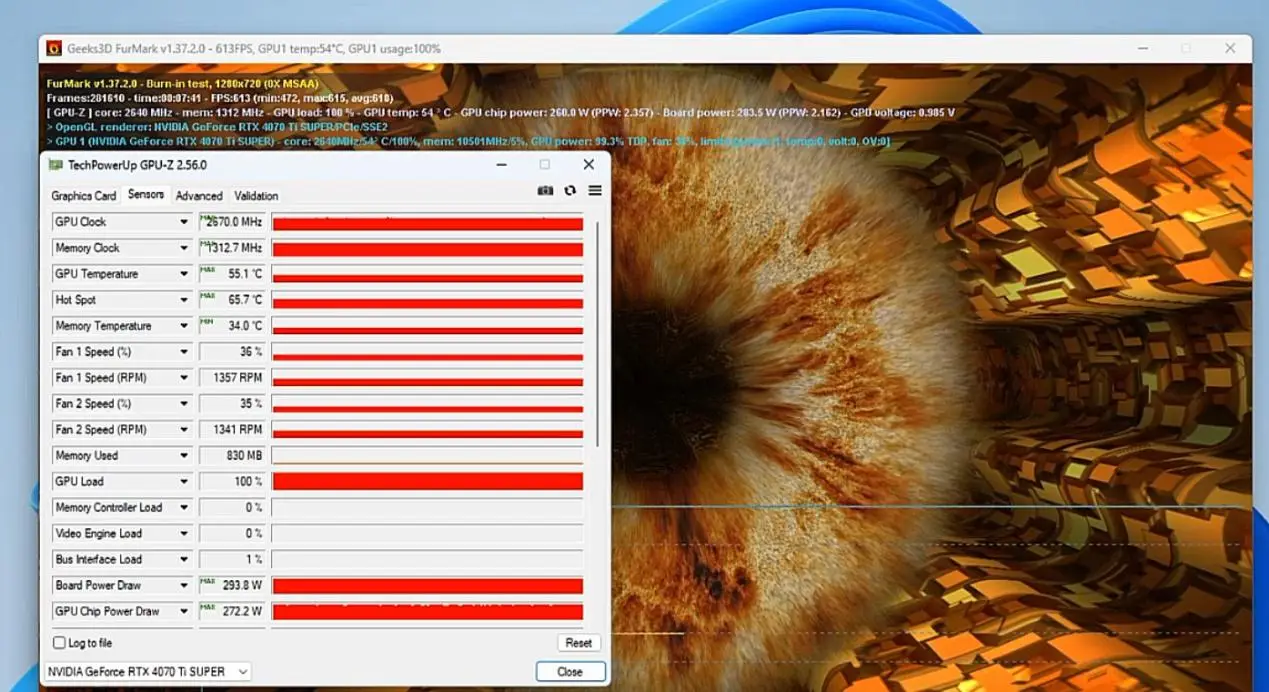Click the GPU-Z refresh icon
The height and width of the screenshot is (692, 1269).
click(x=570, y=191)
